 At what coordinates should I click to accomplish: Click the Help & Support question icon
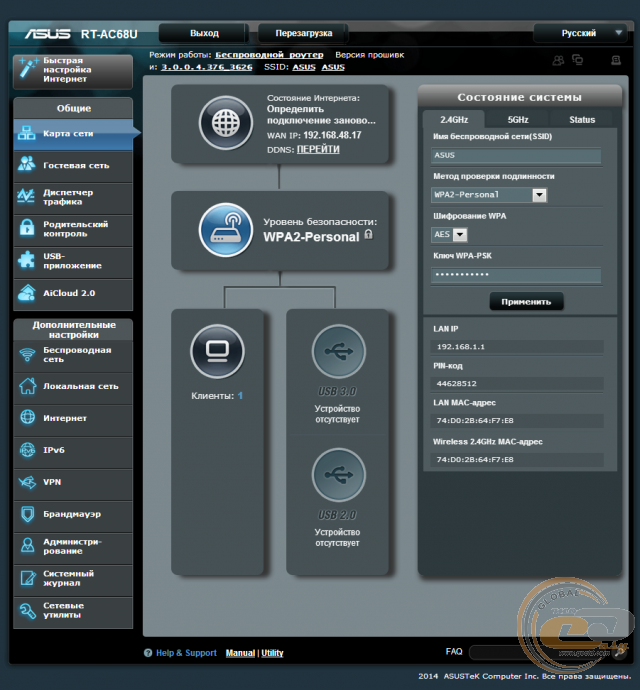148,653
